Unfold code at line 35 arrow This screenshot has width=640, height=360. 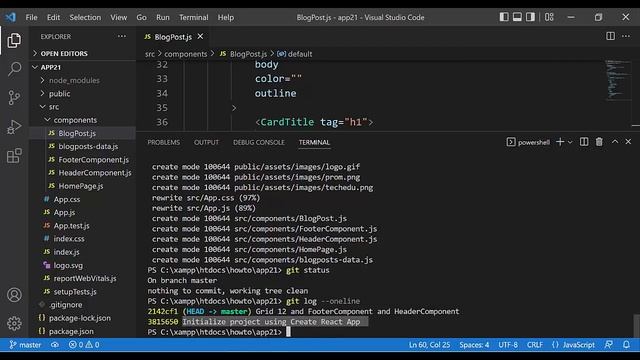[234, 108]
